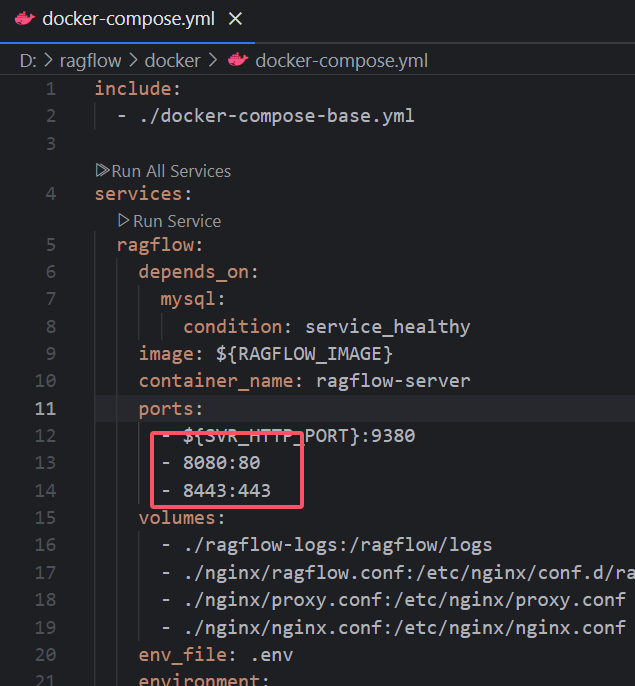Click './ragflow-logs:/ragflow/logs' volume entry
The width and height of the screenshot is (635, 686).
tap(337, 545)
